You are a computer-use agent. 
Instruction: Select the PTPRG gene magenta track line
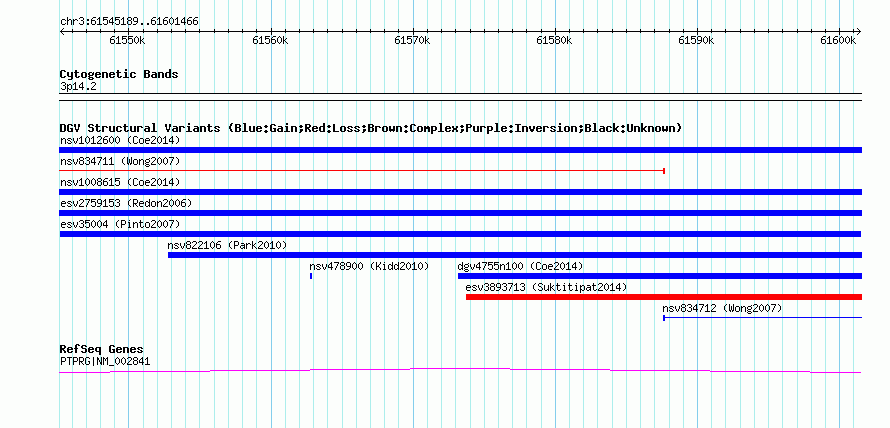click(x=460, y=371)
